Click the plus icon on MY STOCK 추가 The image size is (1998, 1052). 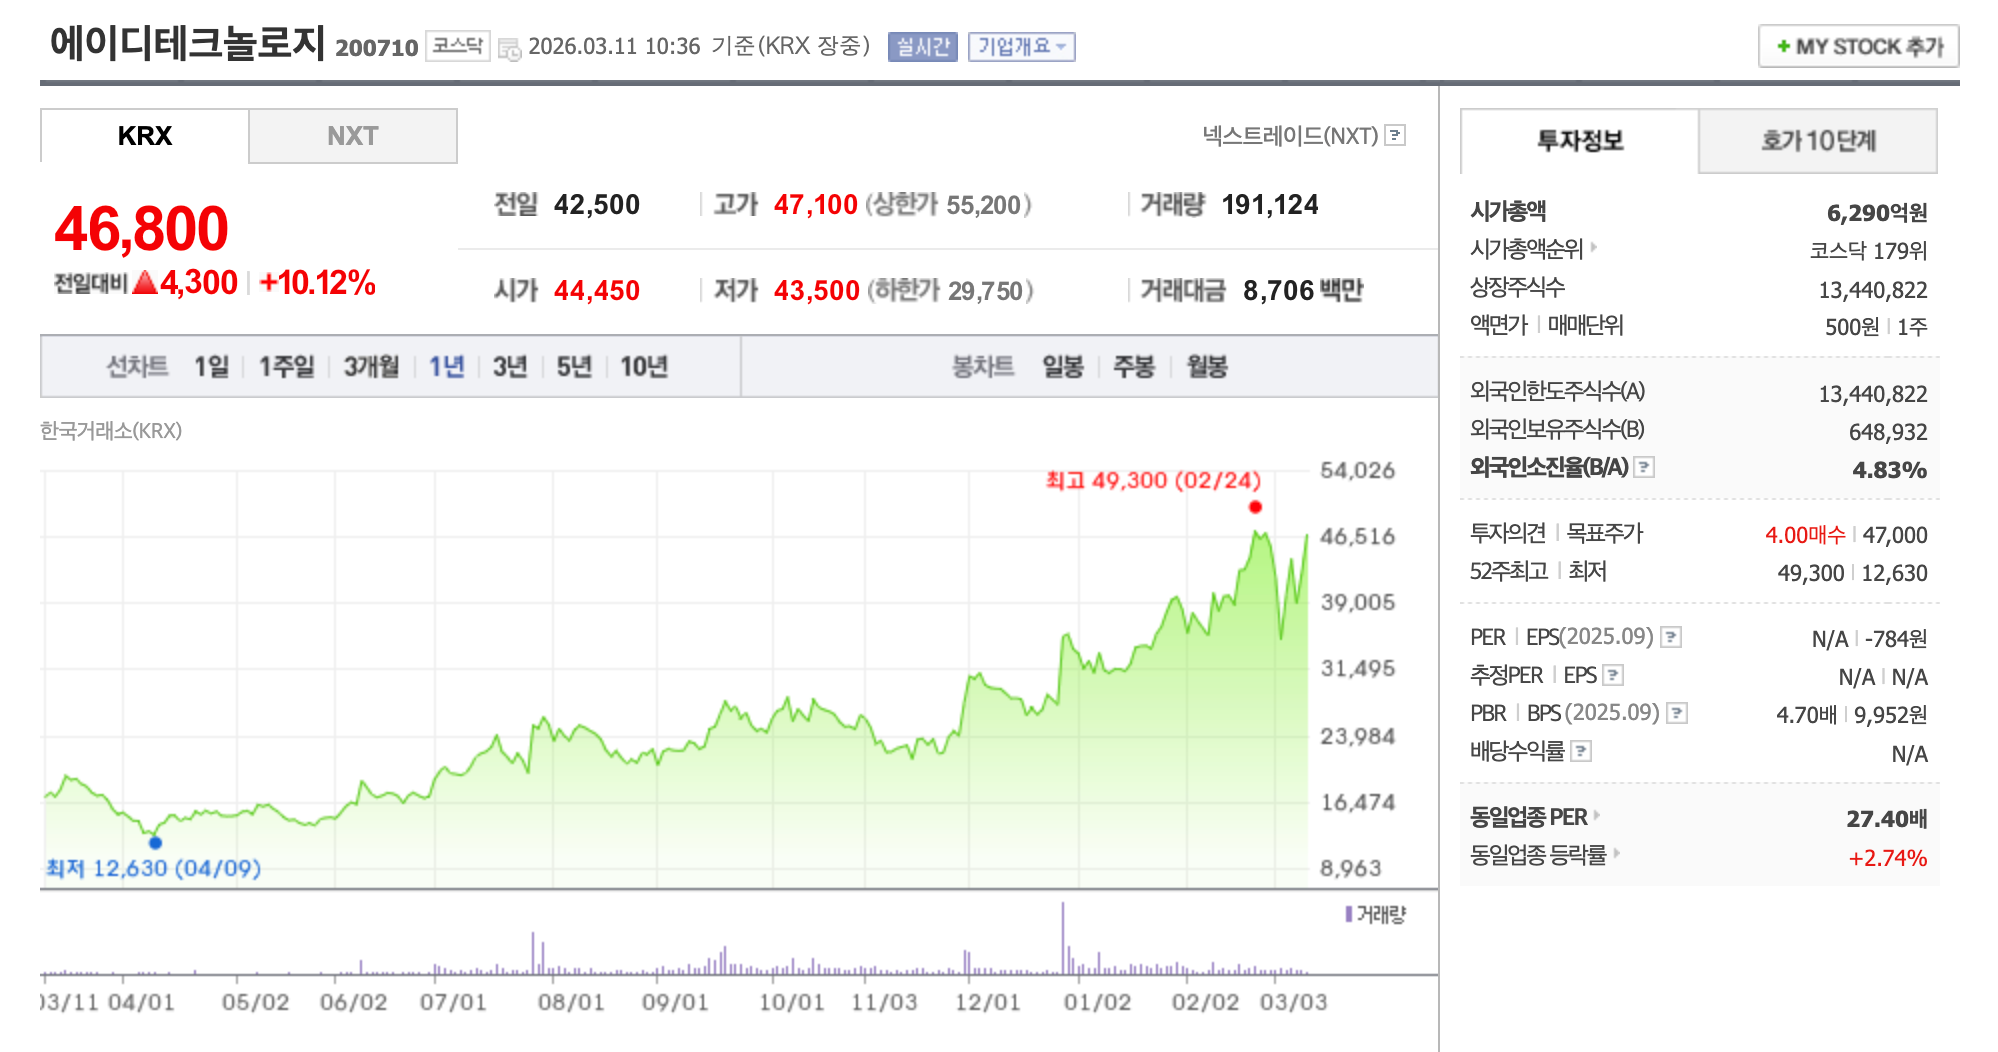pyautogui.click(x=1783, y=46)
